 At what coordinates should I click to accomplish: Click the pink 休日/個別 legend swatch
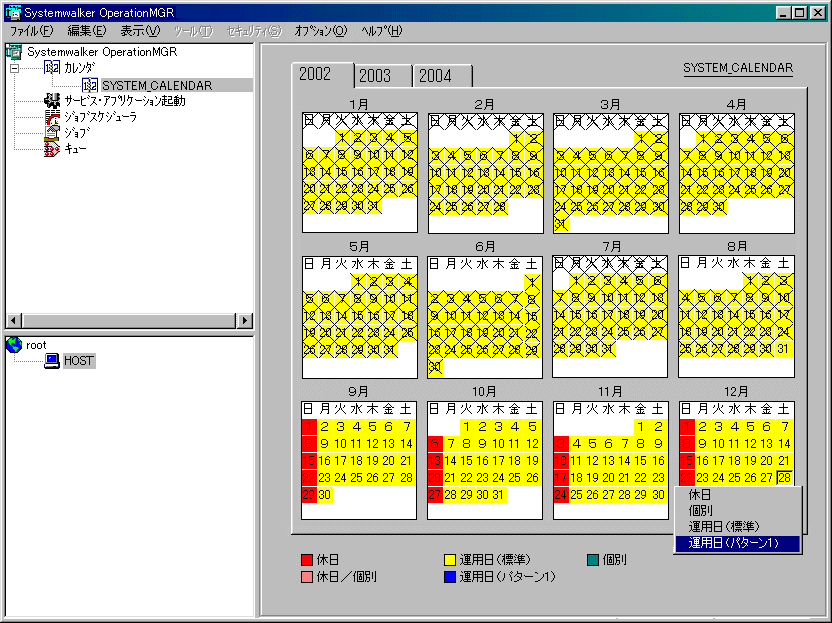(307, 577)
